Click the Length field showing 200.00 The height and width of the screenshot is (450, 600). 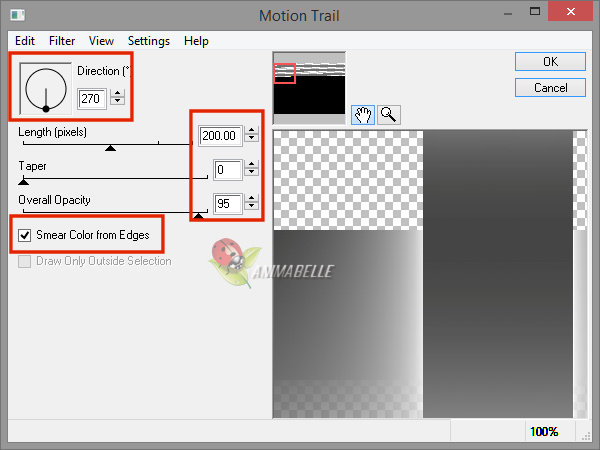click(220, 136)
